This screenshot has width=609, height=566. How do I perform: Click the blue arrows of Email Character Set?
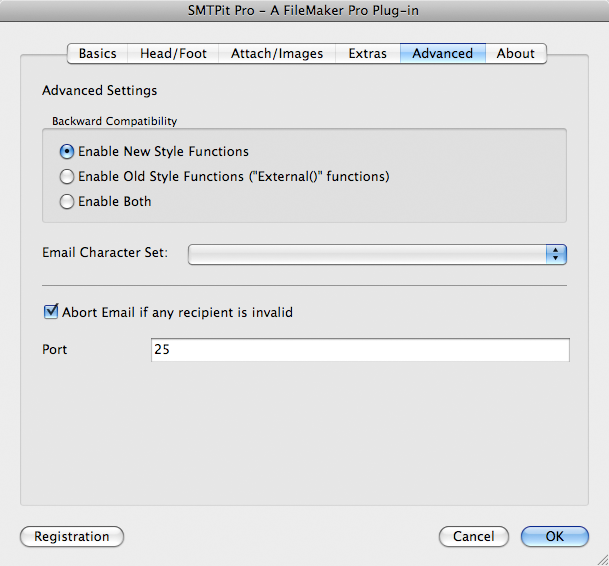coord(556,254)
